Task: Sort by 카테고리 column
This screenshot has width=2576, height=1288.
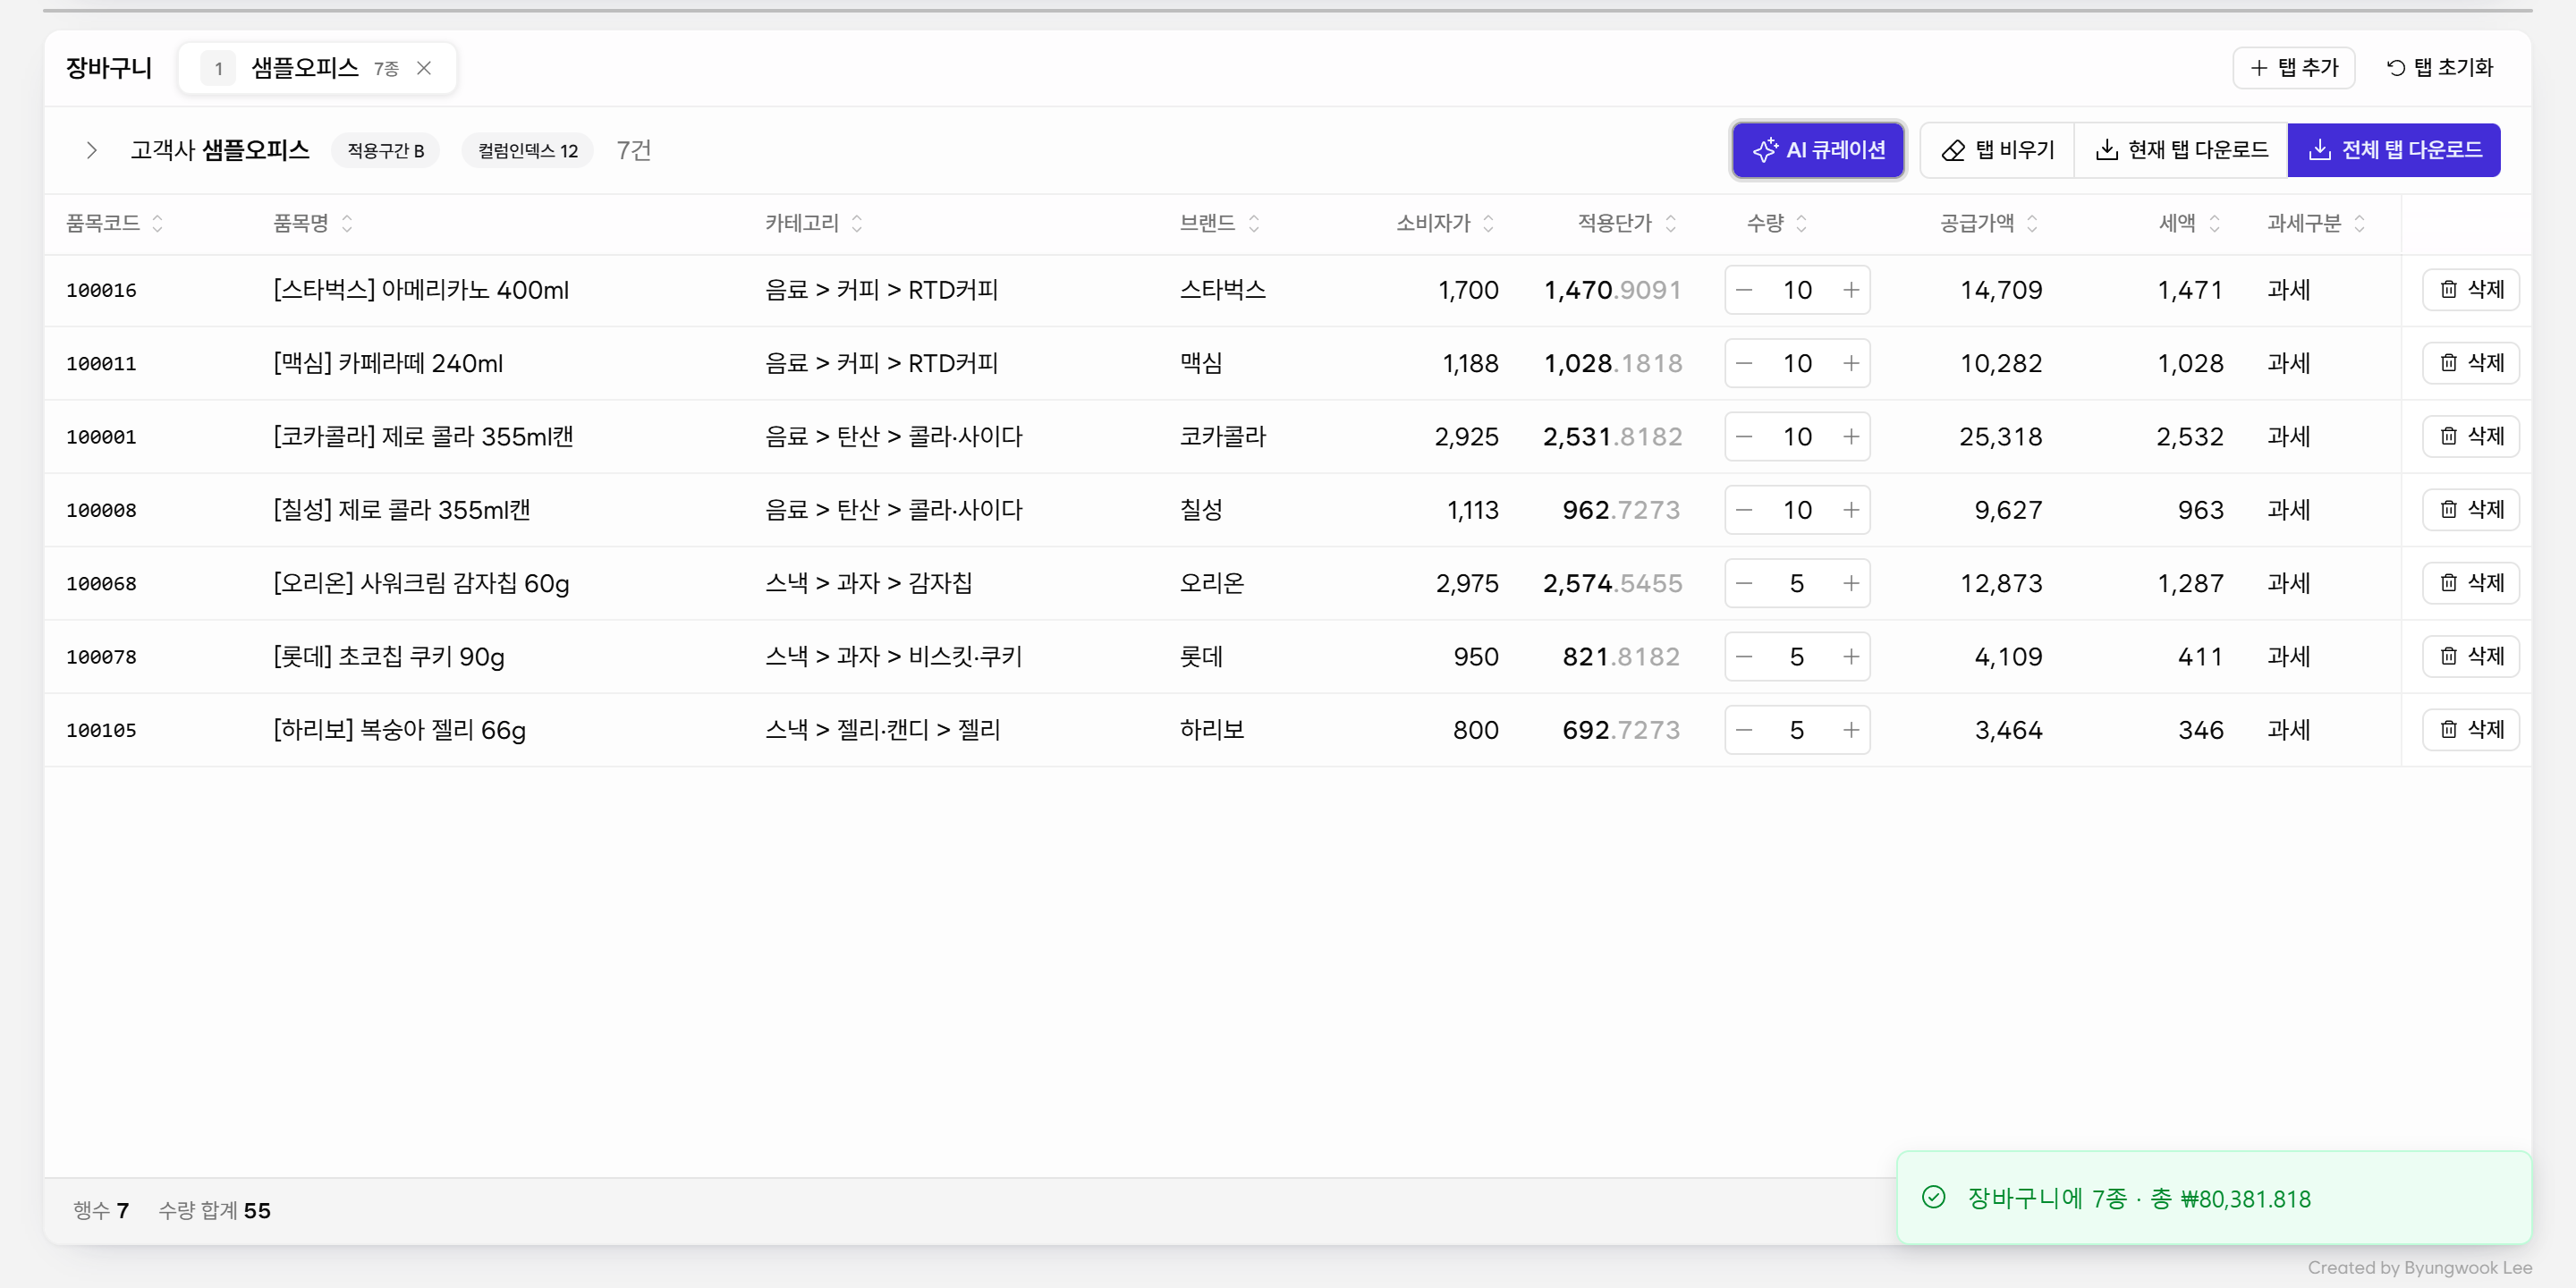Action: (813, 223)
